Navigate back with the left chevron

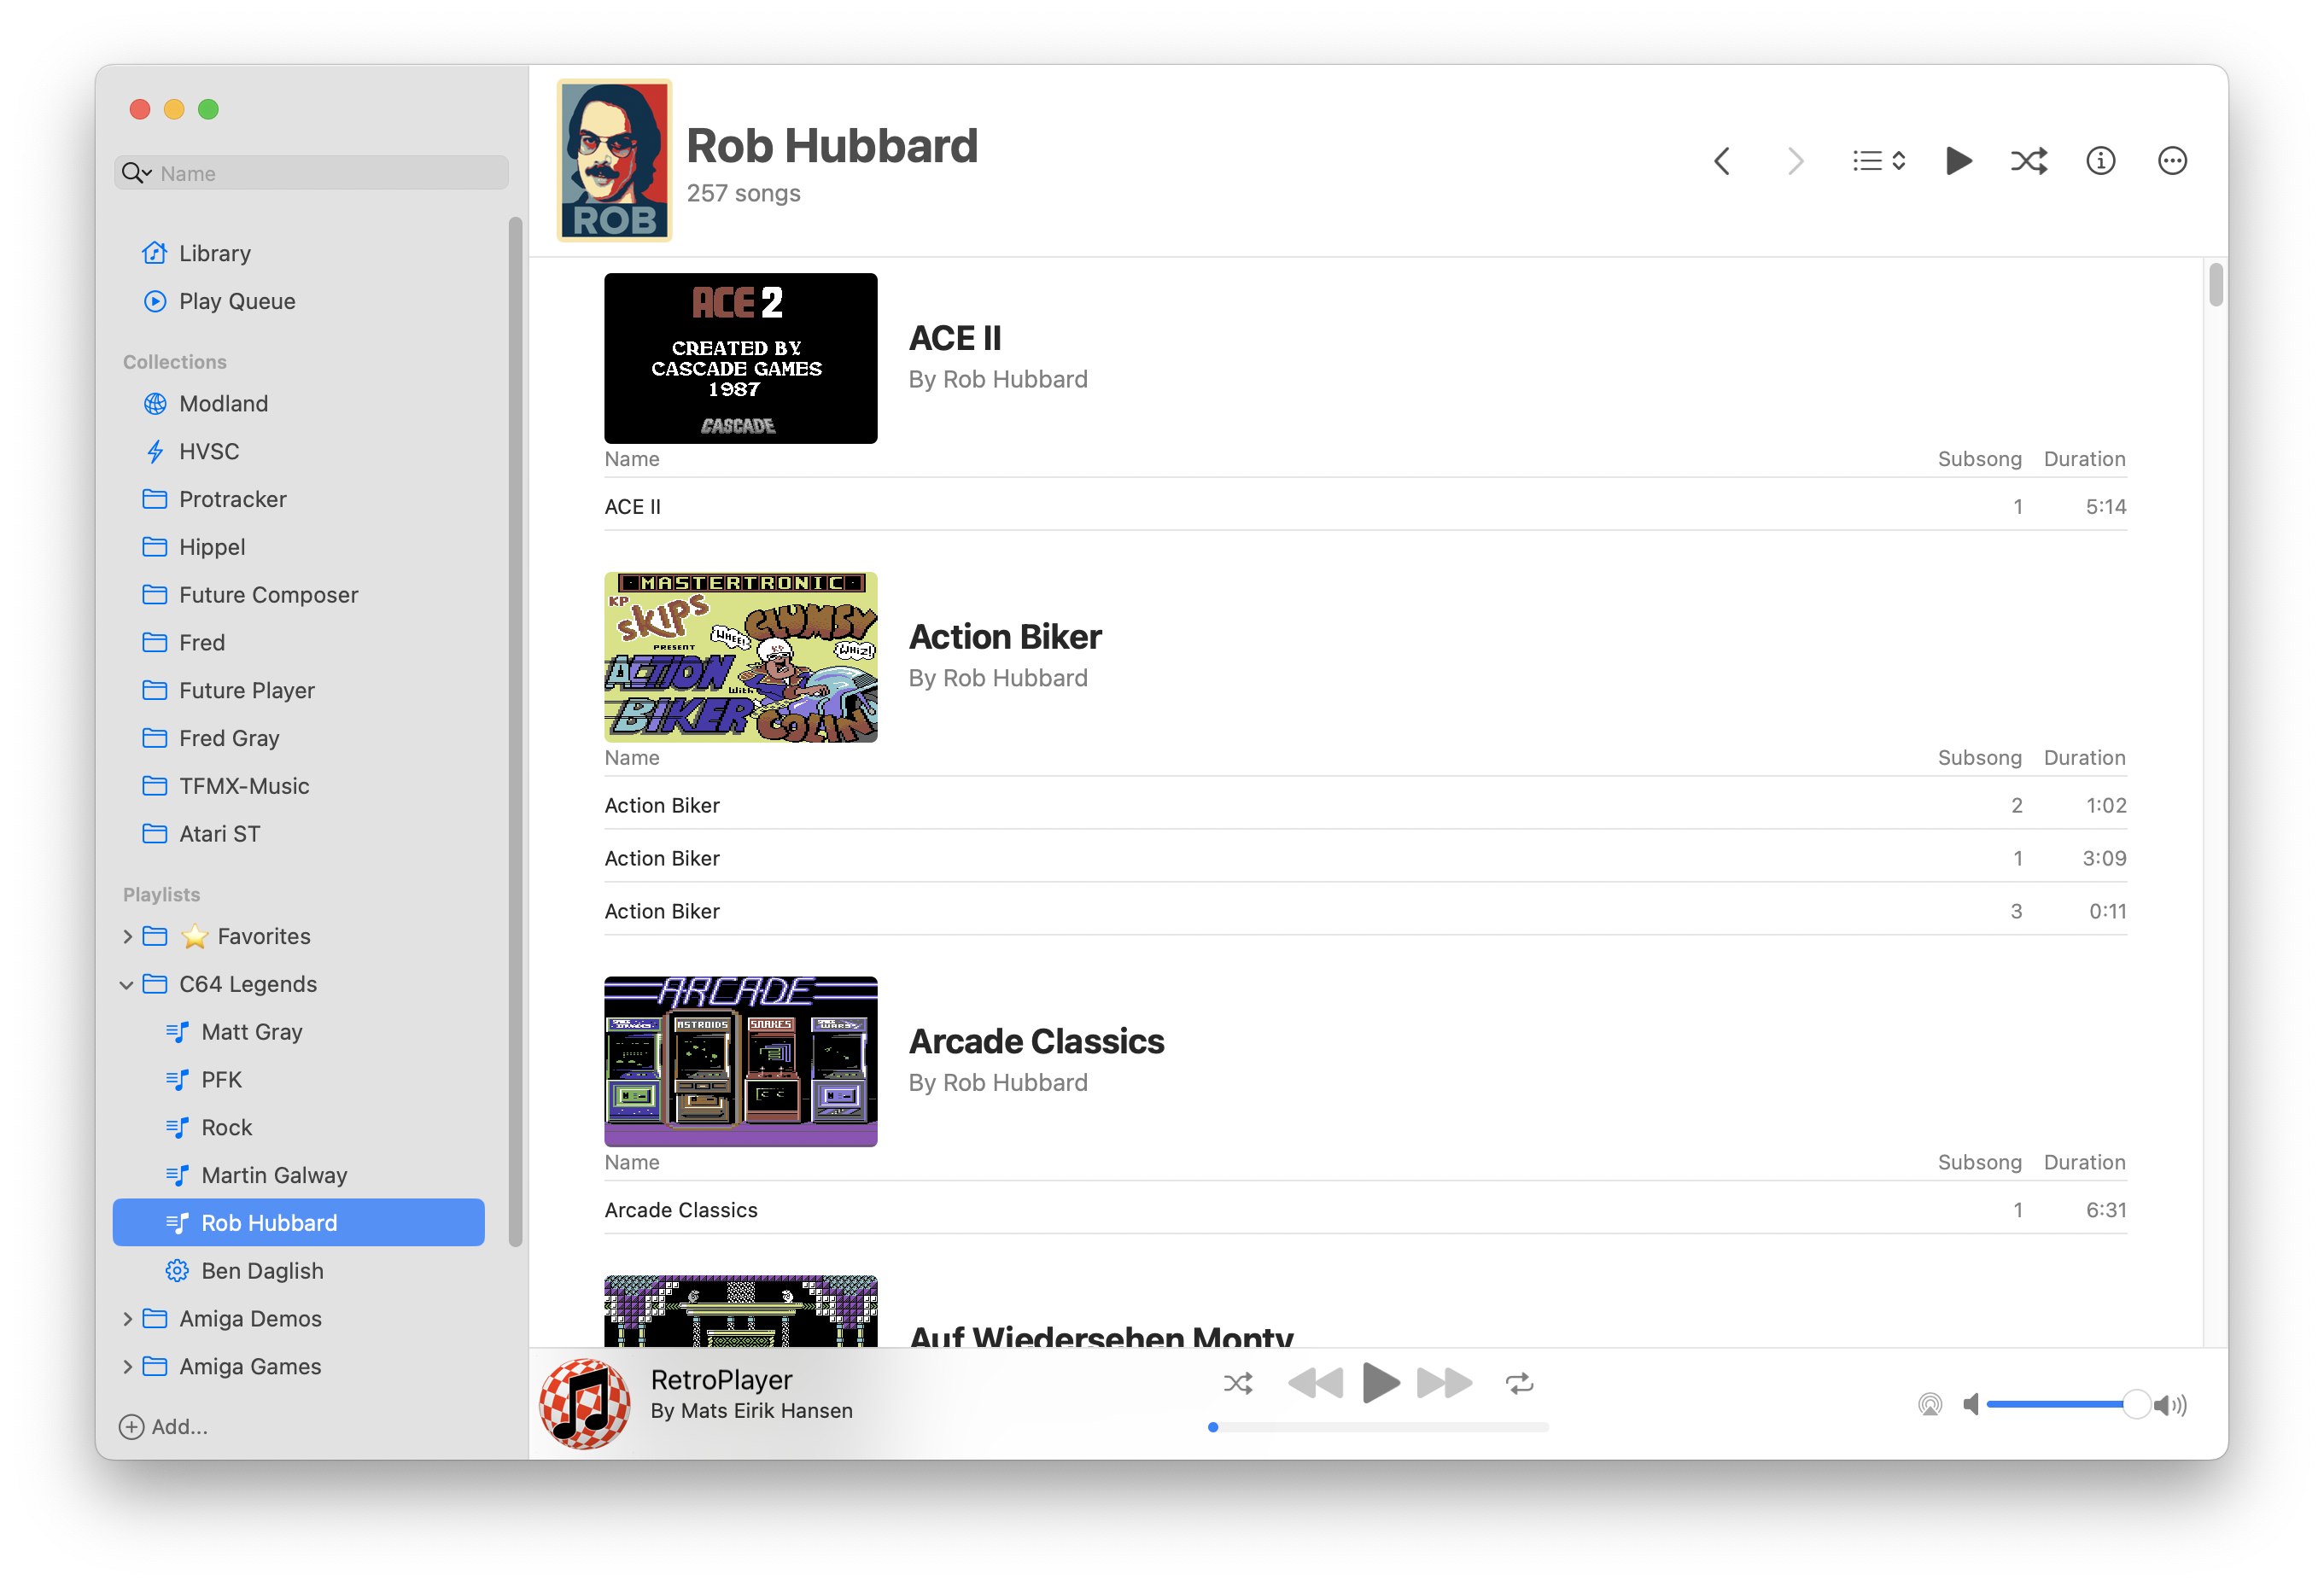(x=1723, y=161)
